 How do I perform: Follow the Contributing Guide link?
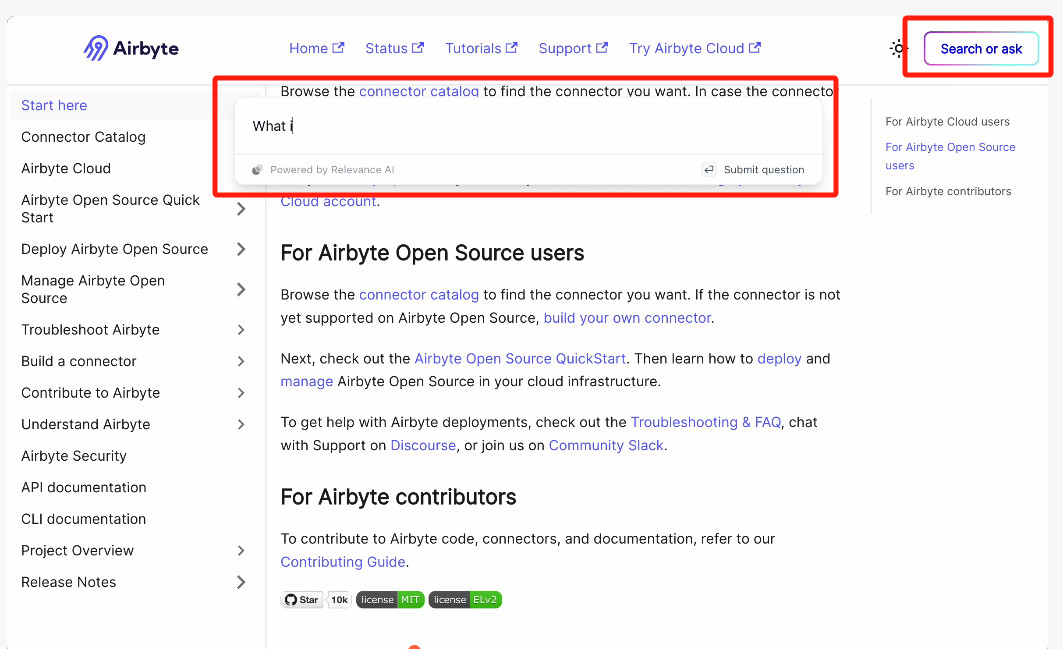(343, 562)
